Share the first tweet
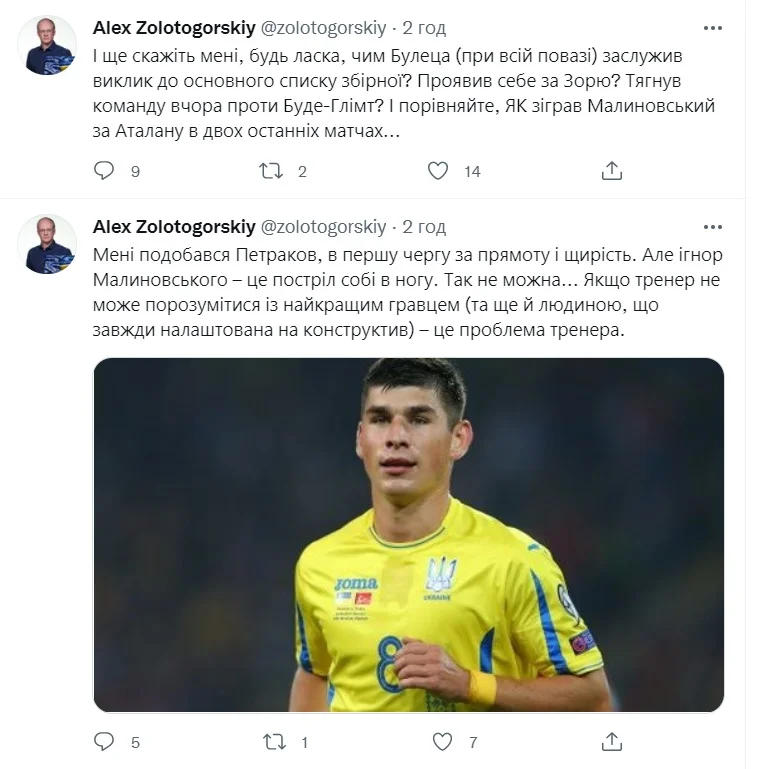Image resolution: width=764 pixels, height=769 pixels. (x=612, y=171)
